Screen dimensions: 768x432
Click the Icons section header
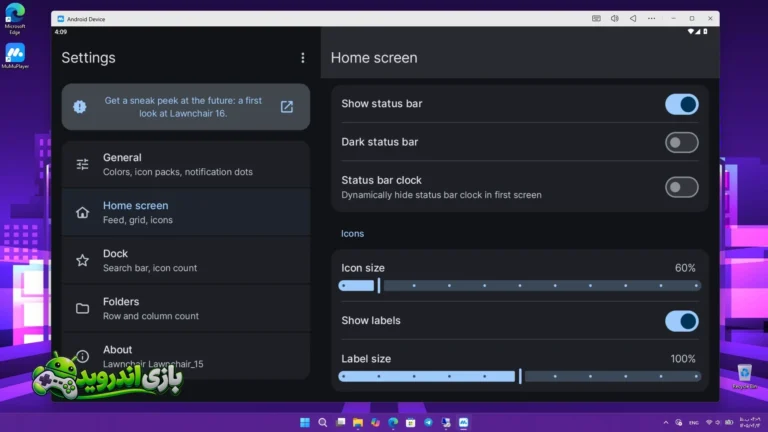353,234
